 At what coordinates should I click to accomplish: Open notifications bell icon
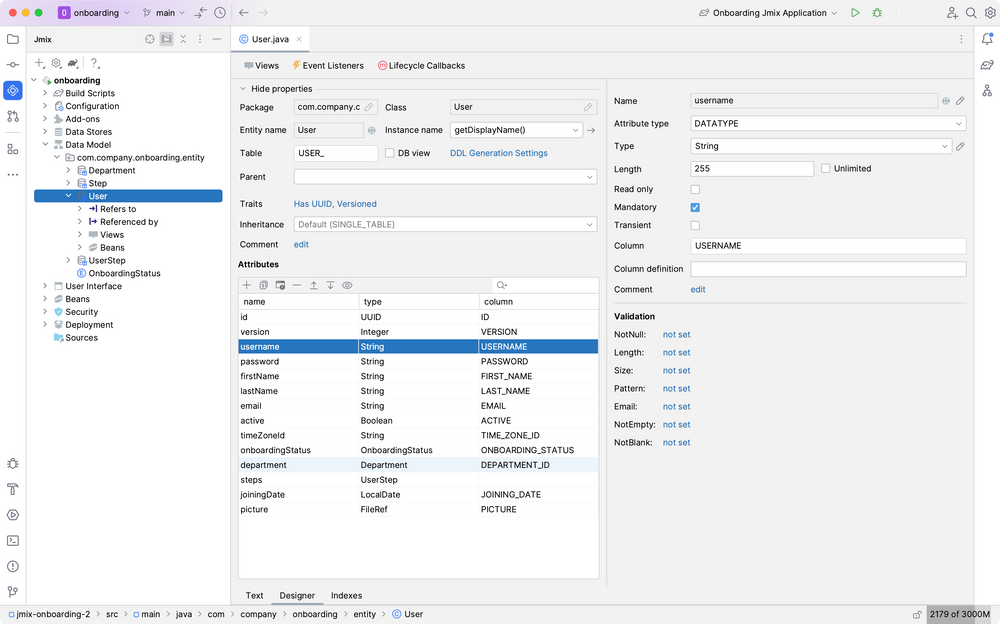coord(987,39)
